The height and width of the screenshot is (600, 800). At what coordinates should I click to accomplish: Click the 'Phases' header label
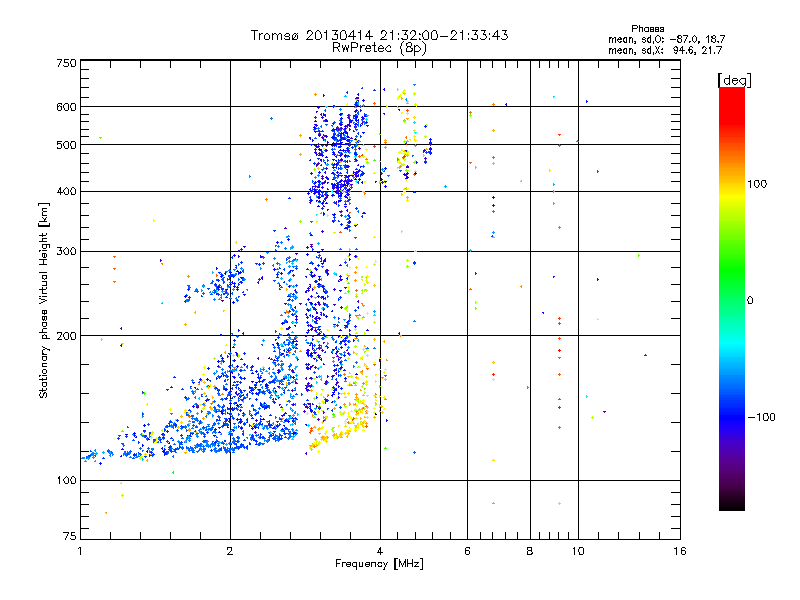[x=647, y=29]
